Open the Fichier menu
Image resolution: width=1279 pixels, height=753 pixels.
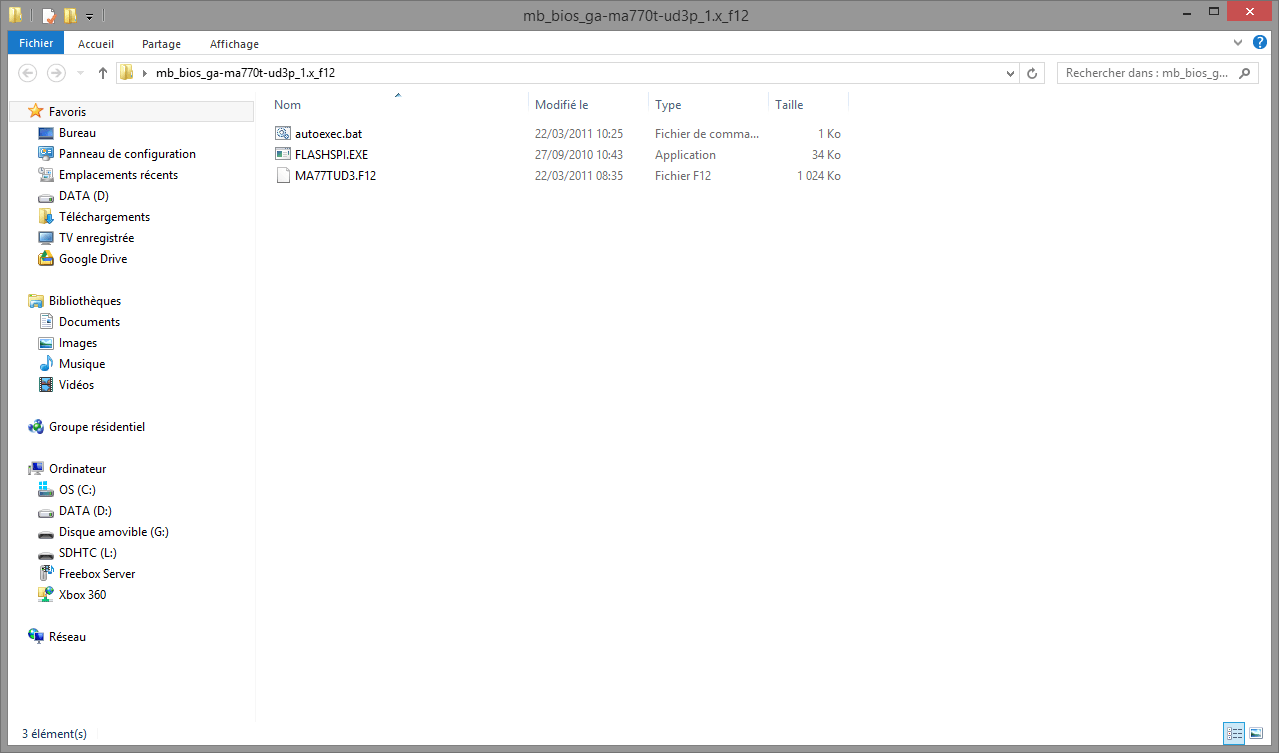point(36,44)
